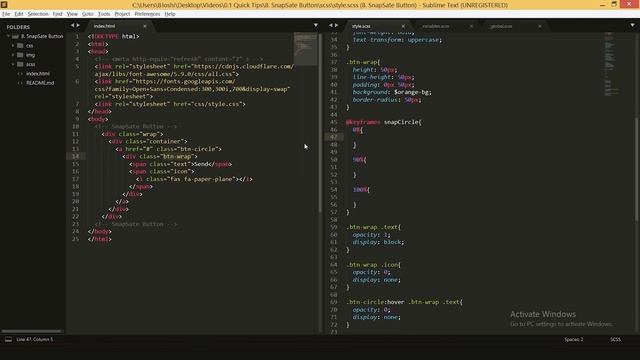Open the Goto menu
This screenshot has height=360, width=640.
tap(87, 14)
